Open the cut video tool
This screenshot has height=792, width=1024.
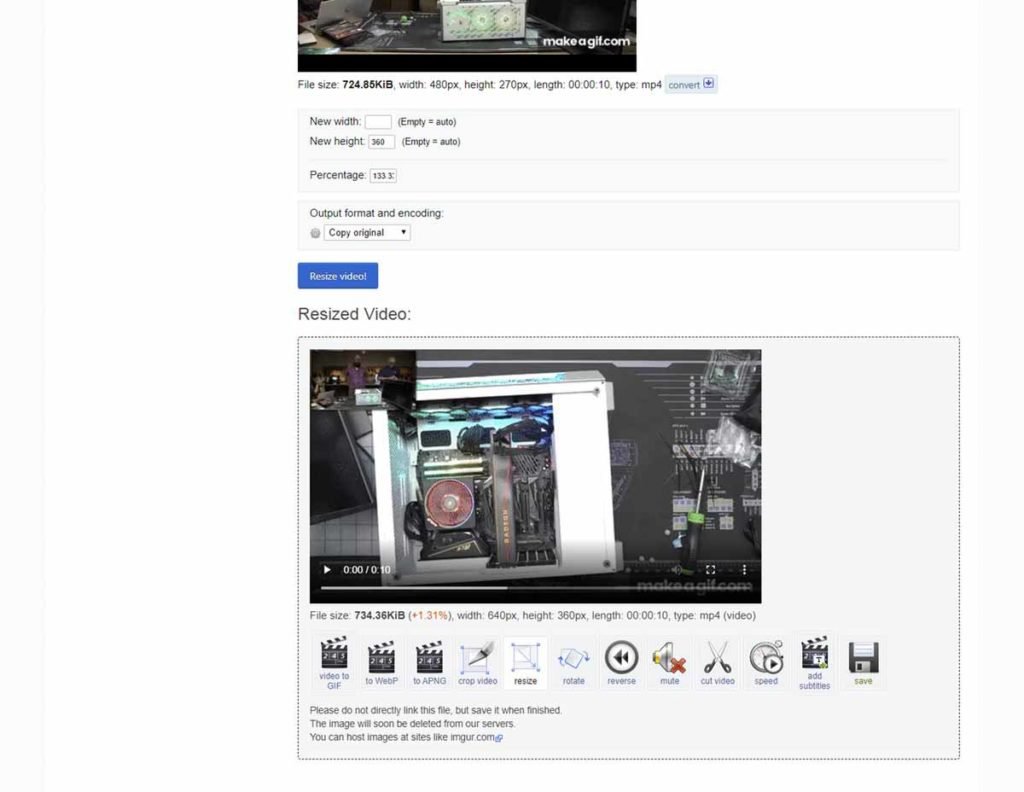(x=717, y=662)
